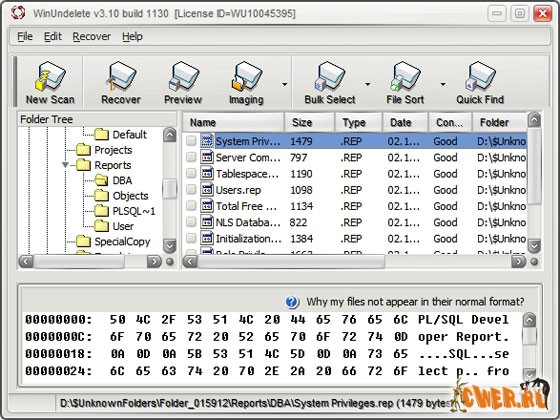Screen dimensions: 560x420
Task: Click the Projects folder icon in tree
Action: (83, 150)
